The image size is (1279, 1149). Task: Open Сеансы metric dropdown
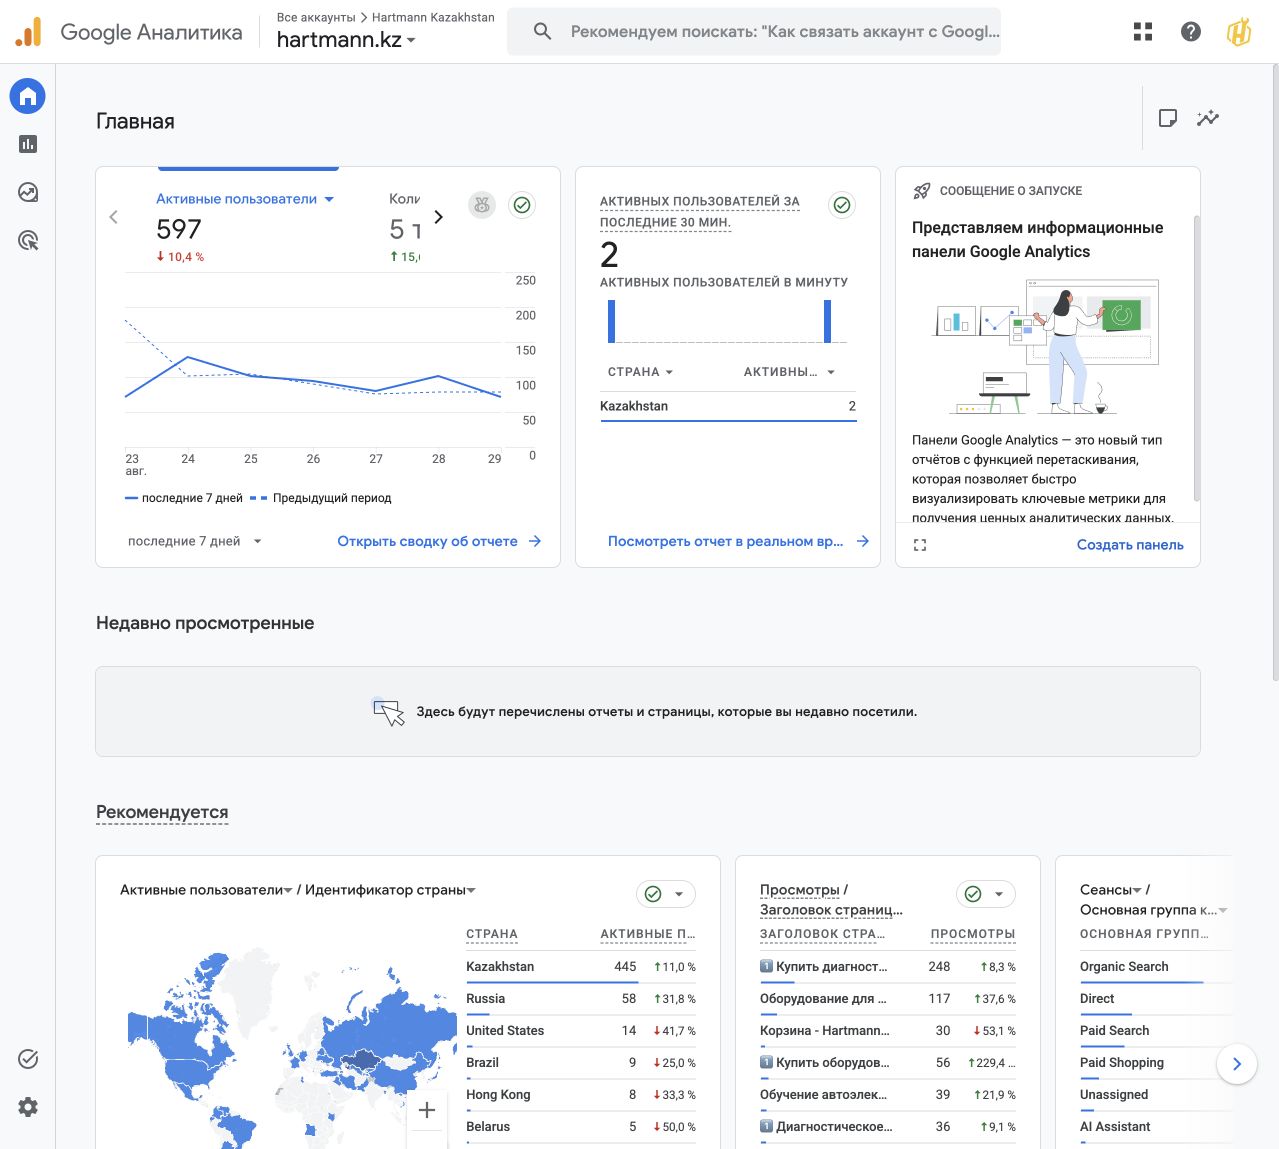tap(1111, 890)
